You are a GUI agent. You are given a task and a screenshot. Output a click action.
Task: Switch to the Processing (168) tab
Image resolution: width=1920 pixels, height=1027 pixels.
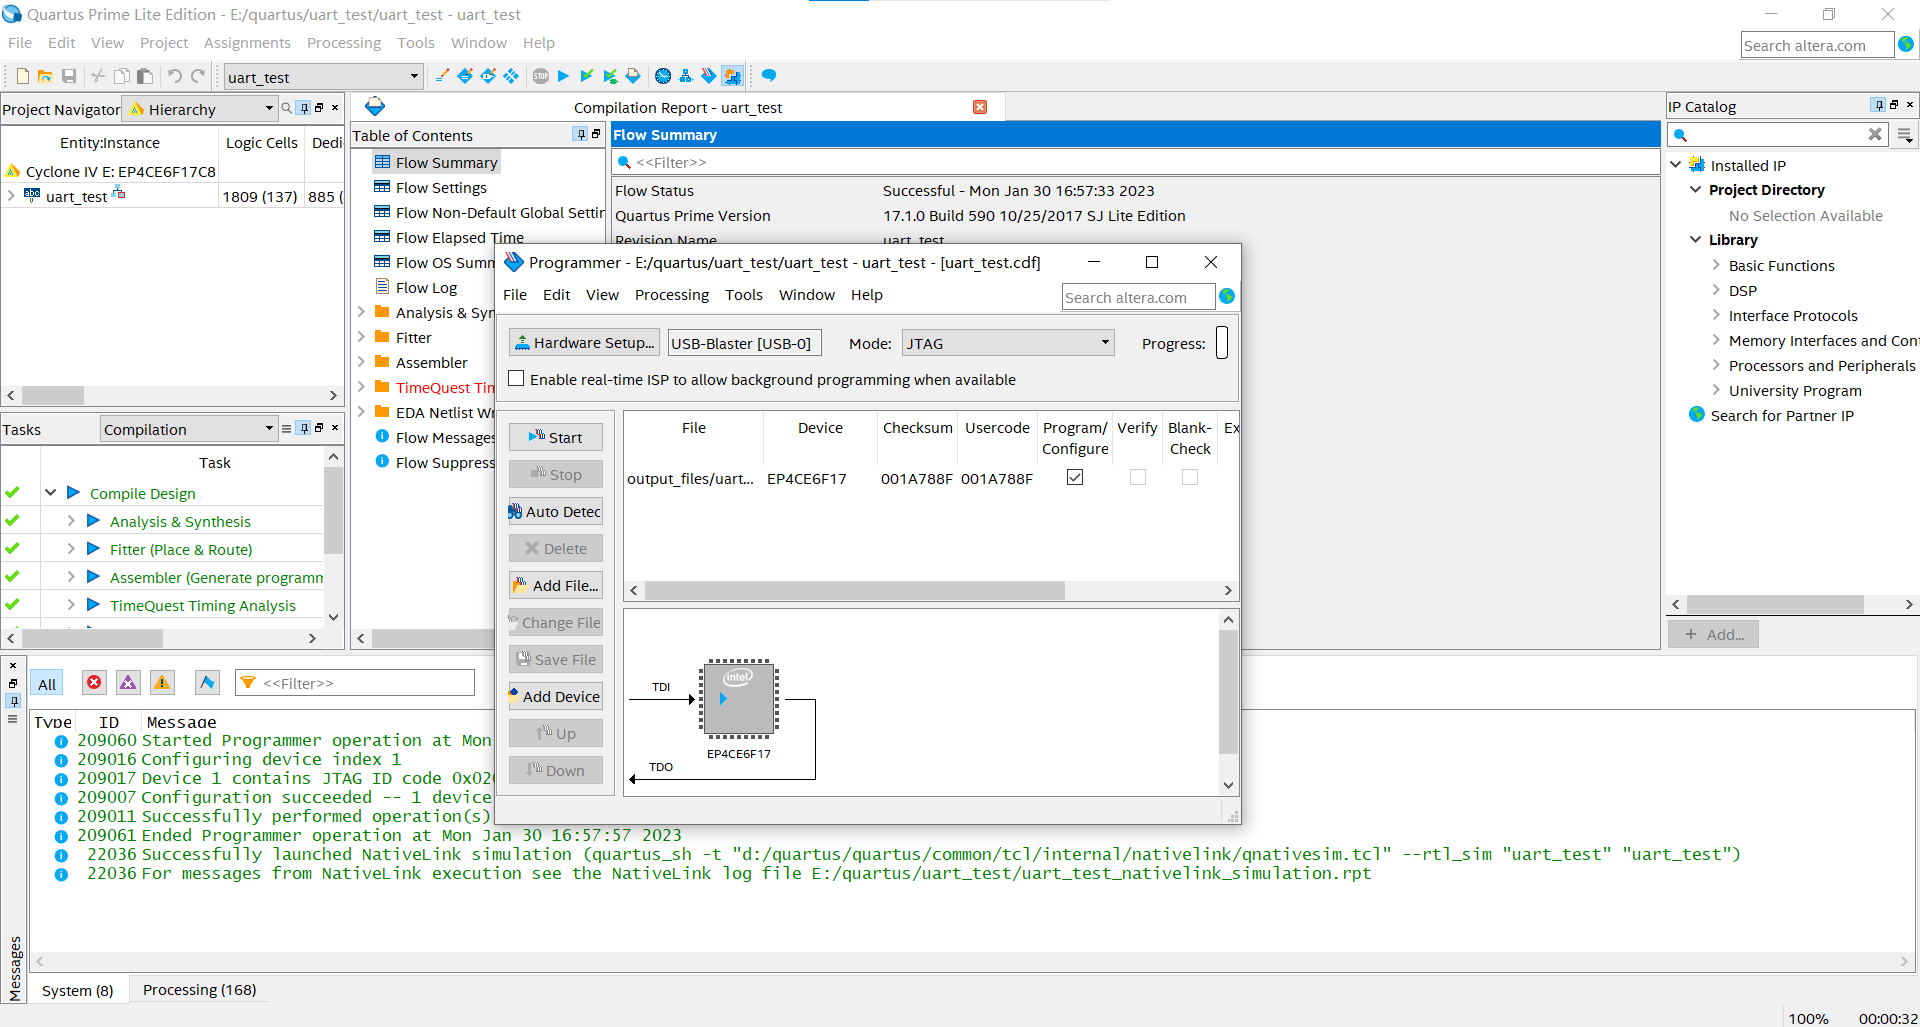point(199,990)
